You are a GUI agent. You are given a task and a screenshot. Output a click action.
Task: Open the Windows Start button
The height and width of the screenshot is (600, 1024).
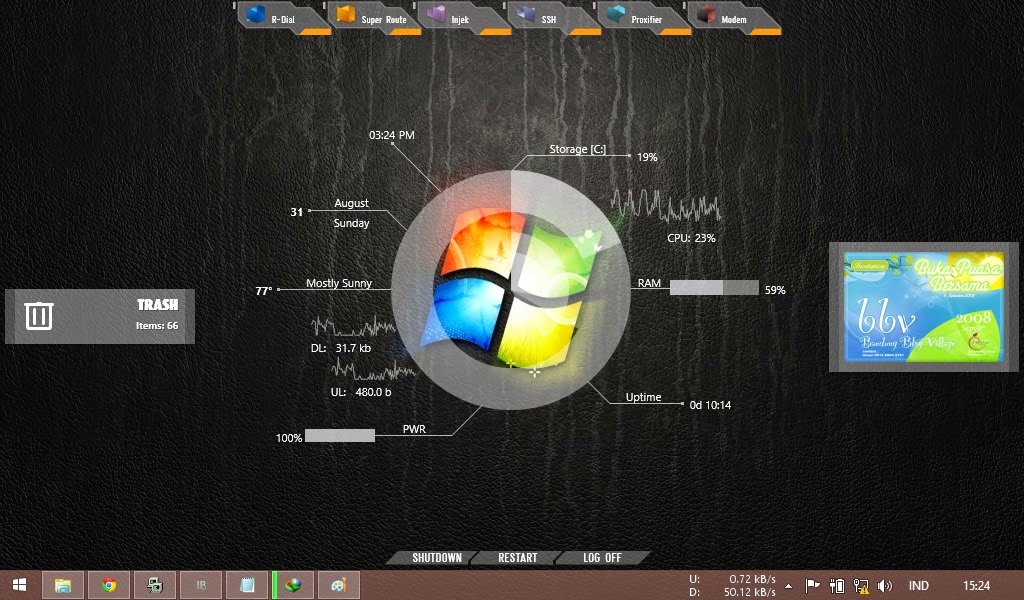(20, 585)
